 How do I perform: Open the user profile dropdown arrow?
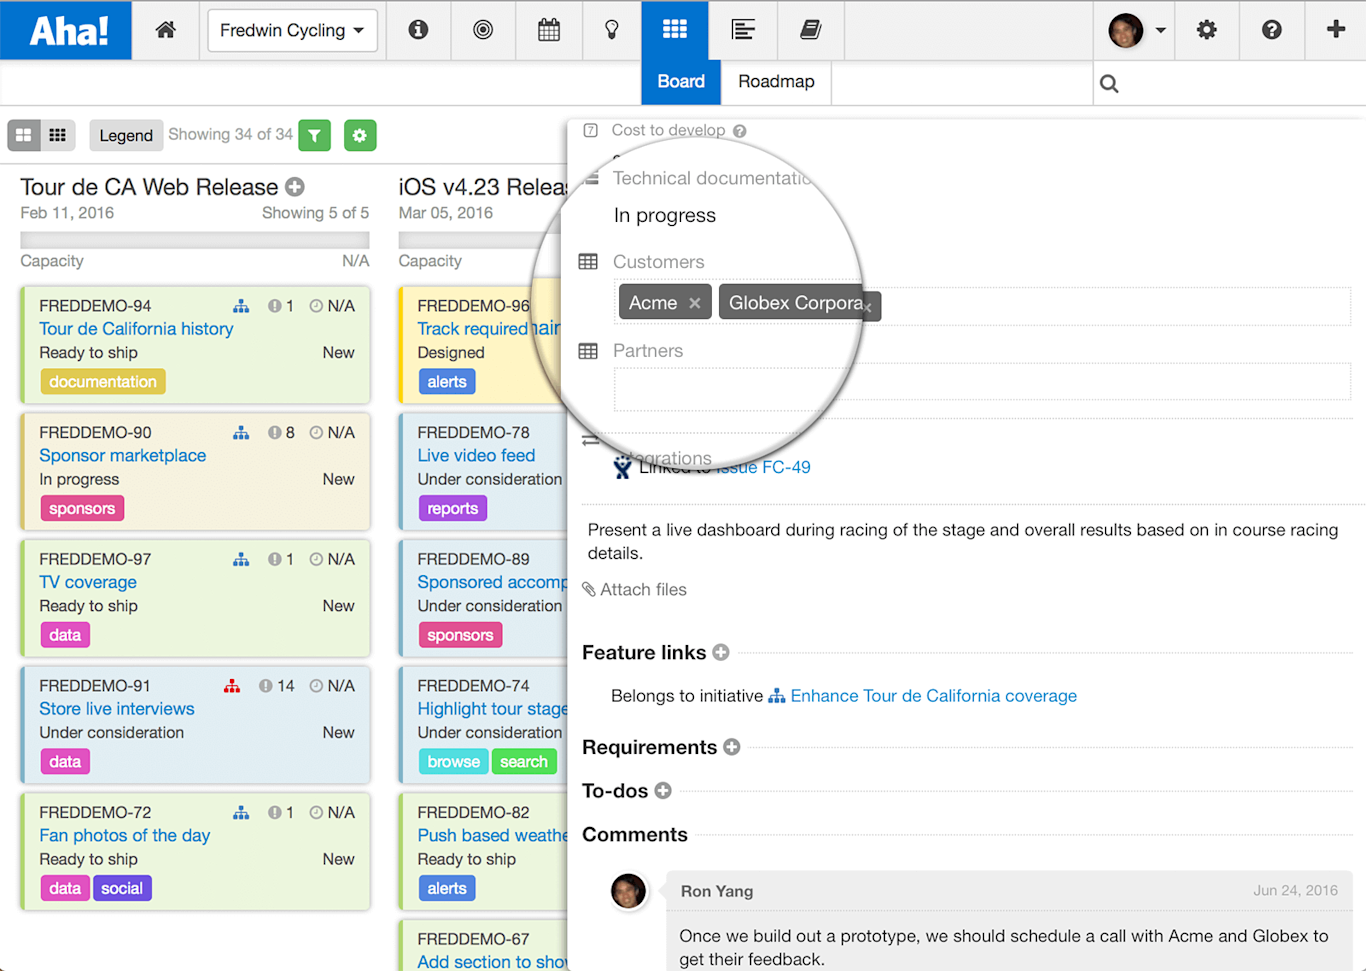tap(1160, 30)
